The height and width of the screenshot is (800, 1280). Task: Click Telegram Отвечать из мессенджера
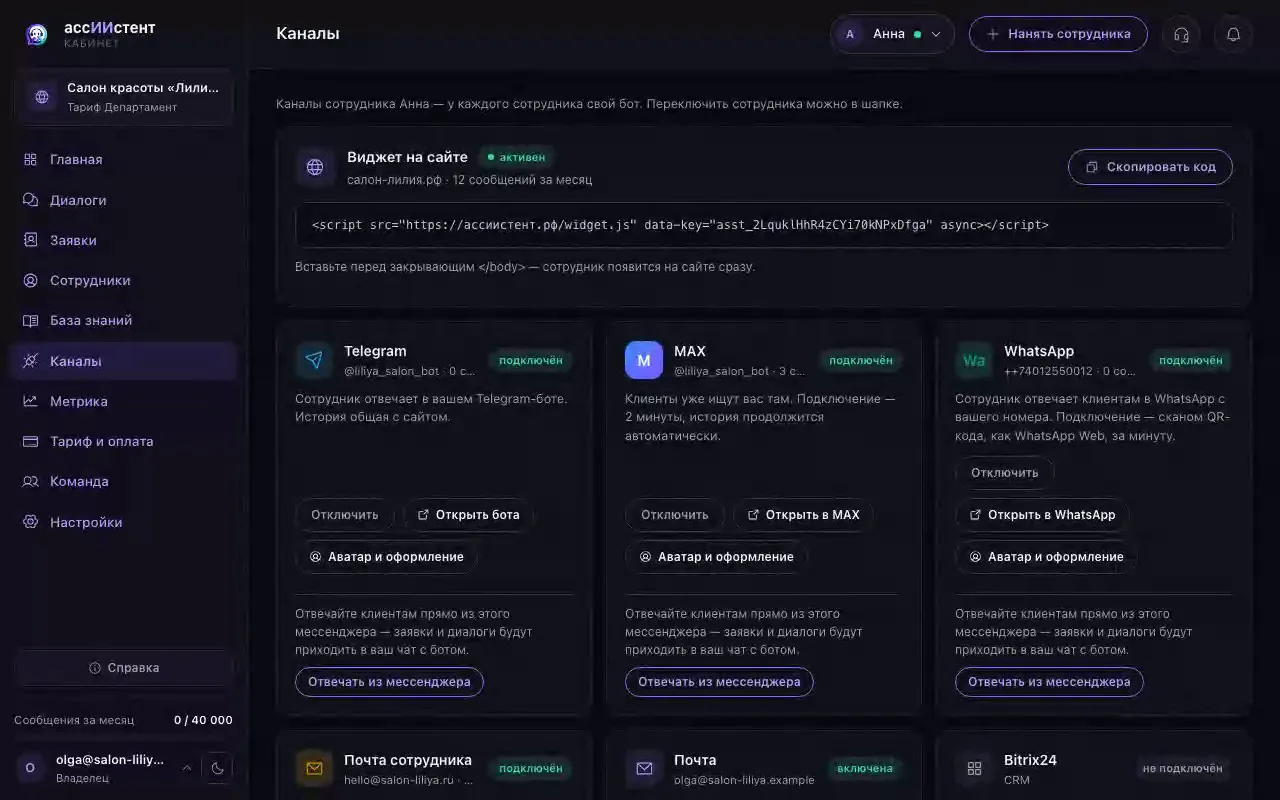click(389, 682)
